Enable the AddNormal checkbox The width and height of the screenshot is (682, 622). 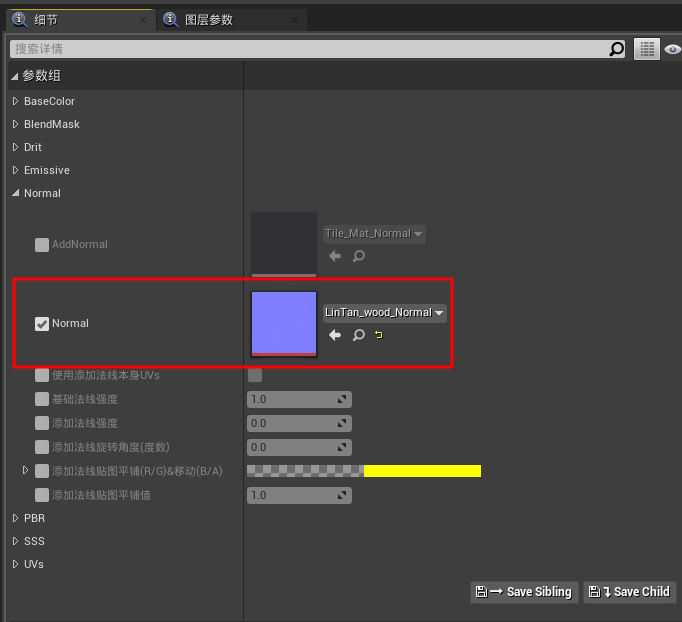[42, 244]
